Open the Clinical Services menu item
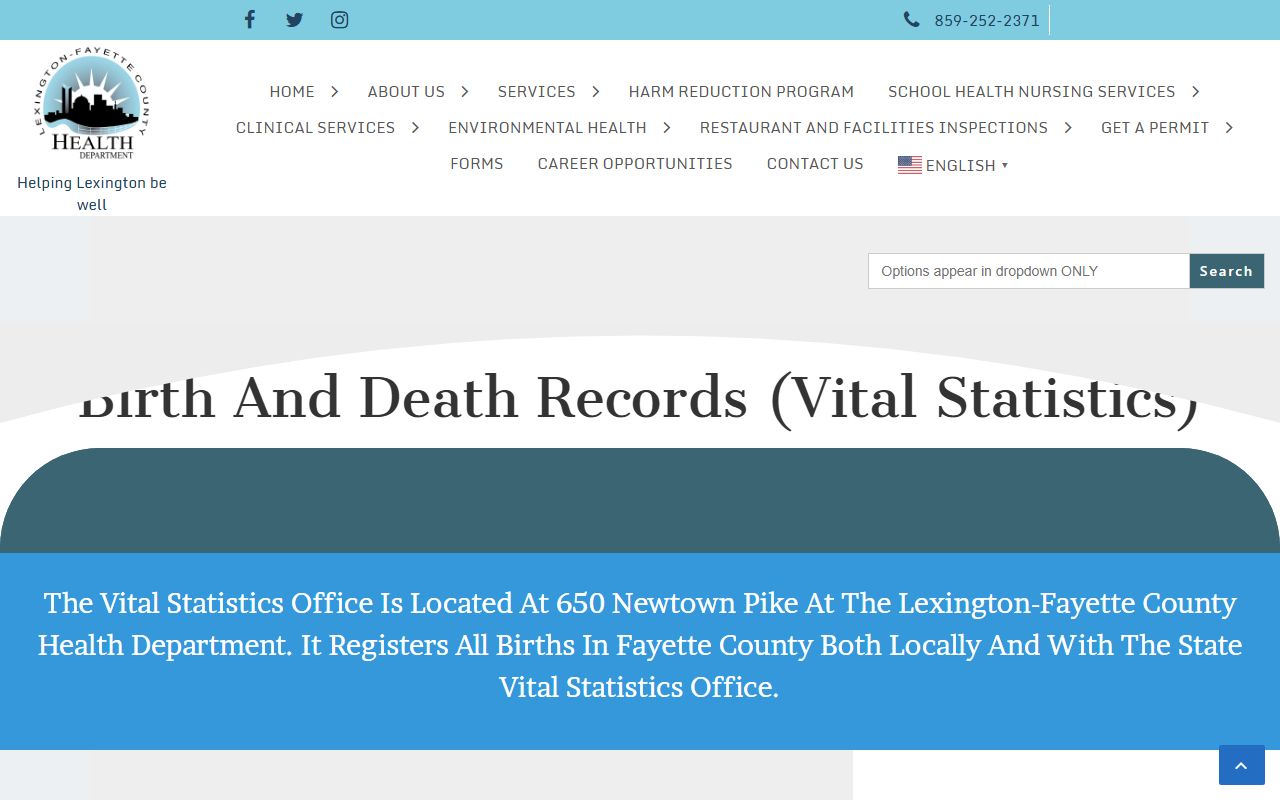Screen dimensions: 1280x800 pos(315,127)
